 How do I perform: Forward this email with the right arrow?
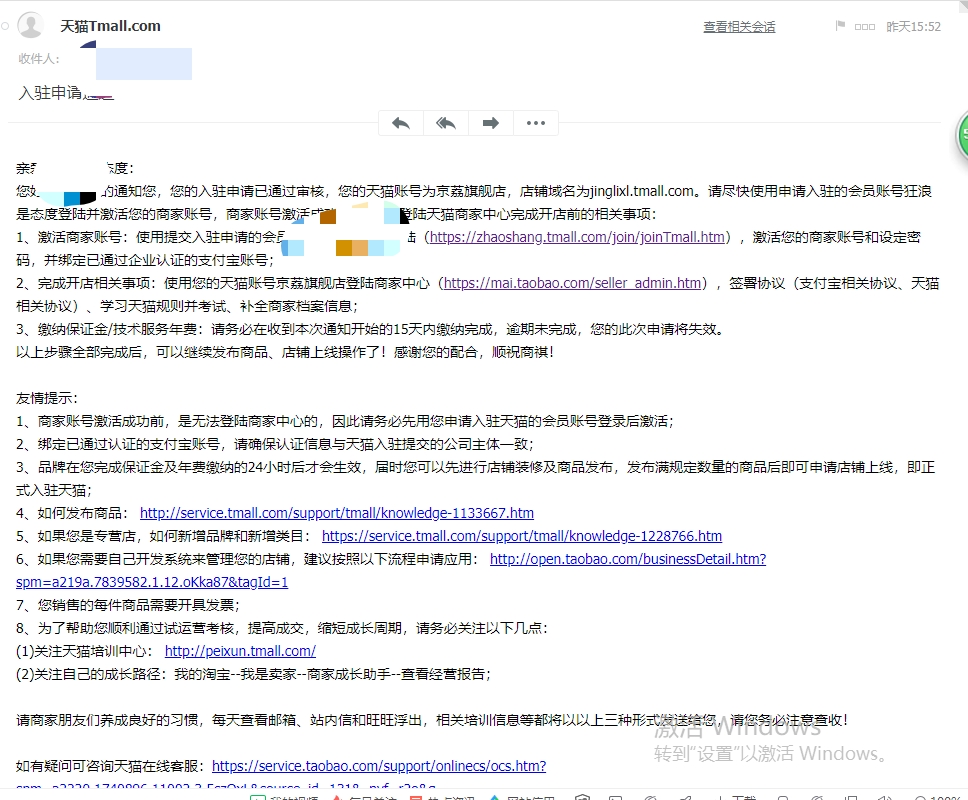click(x=491, y=123)
